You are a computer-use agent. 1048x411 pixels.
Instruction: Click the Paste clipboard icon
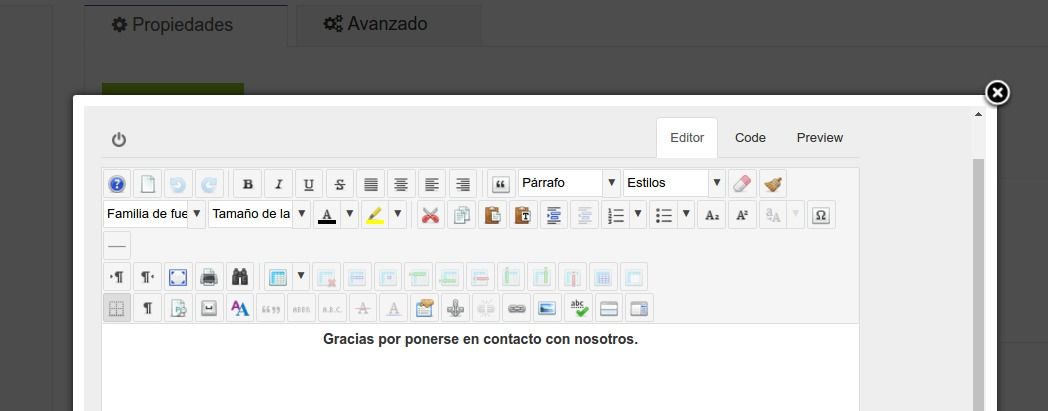pos(492,215)
